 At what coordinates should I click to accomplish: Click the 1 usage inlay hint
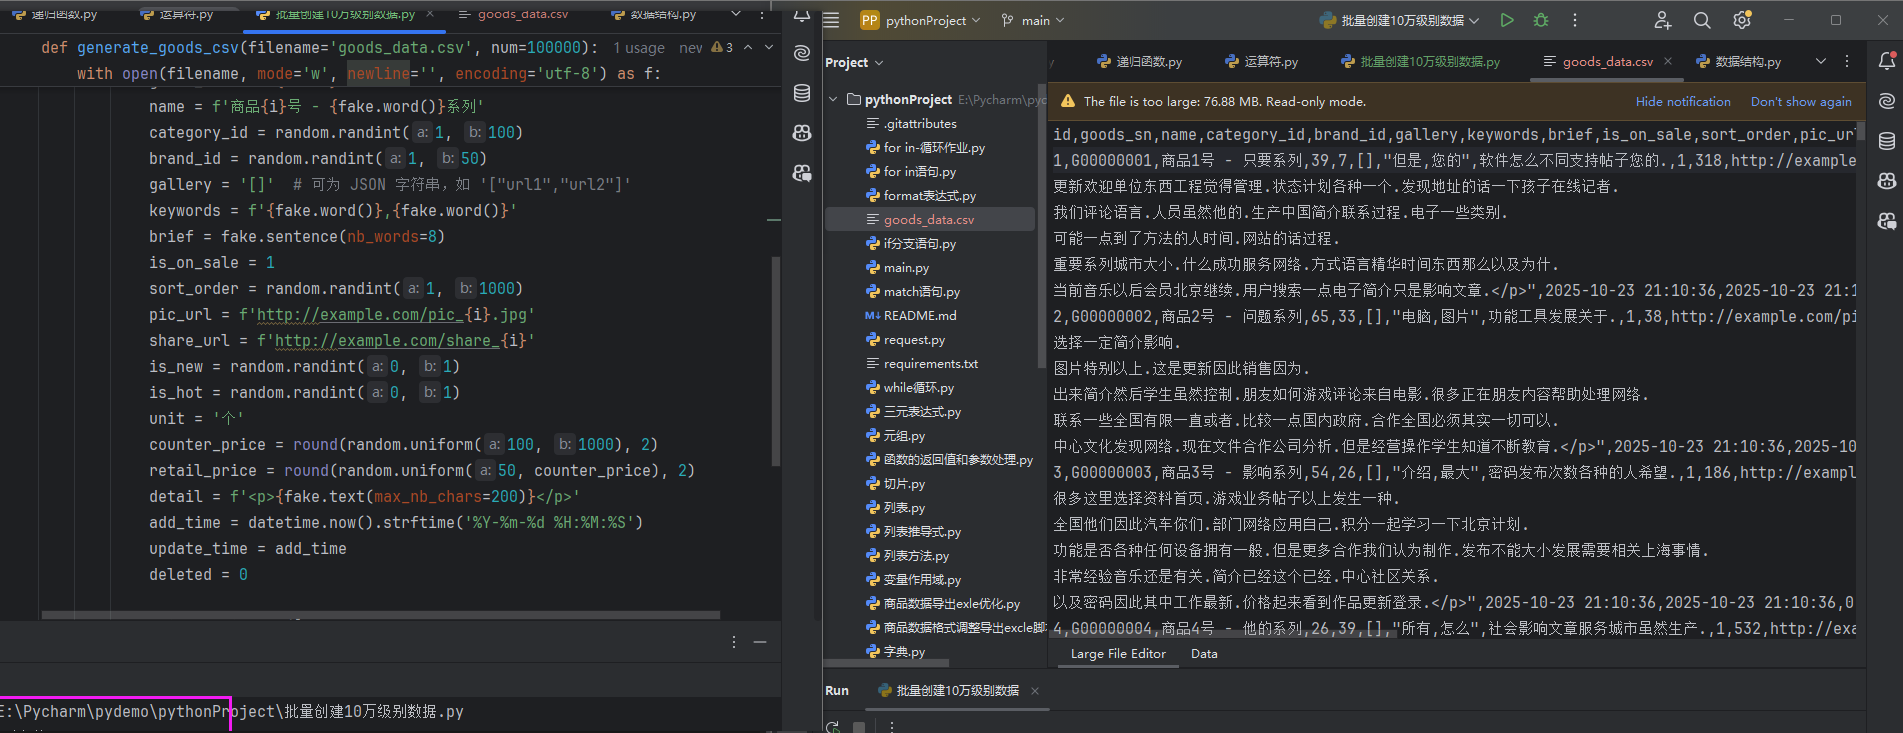tap(639, 47)
